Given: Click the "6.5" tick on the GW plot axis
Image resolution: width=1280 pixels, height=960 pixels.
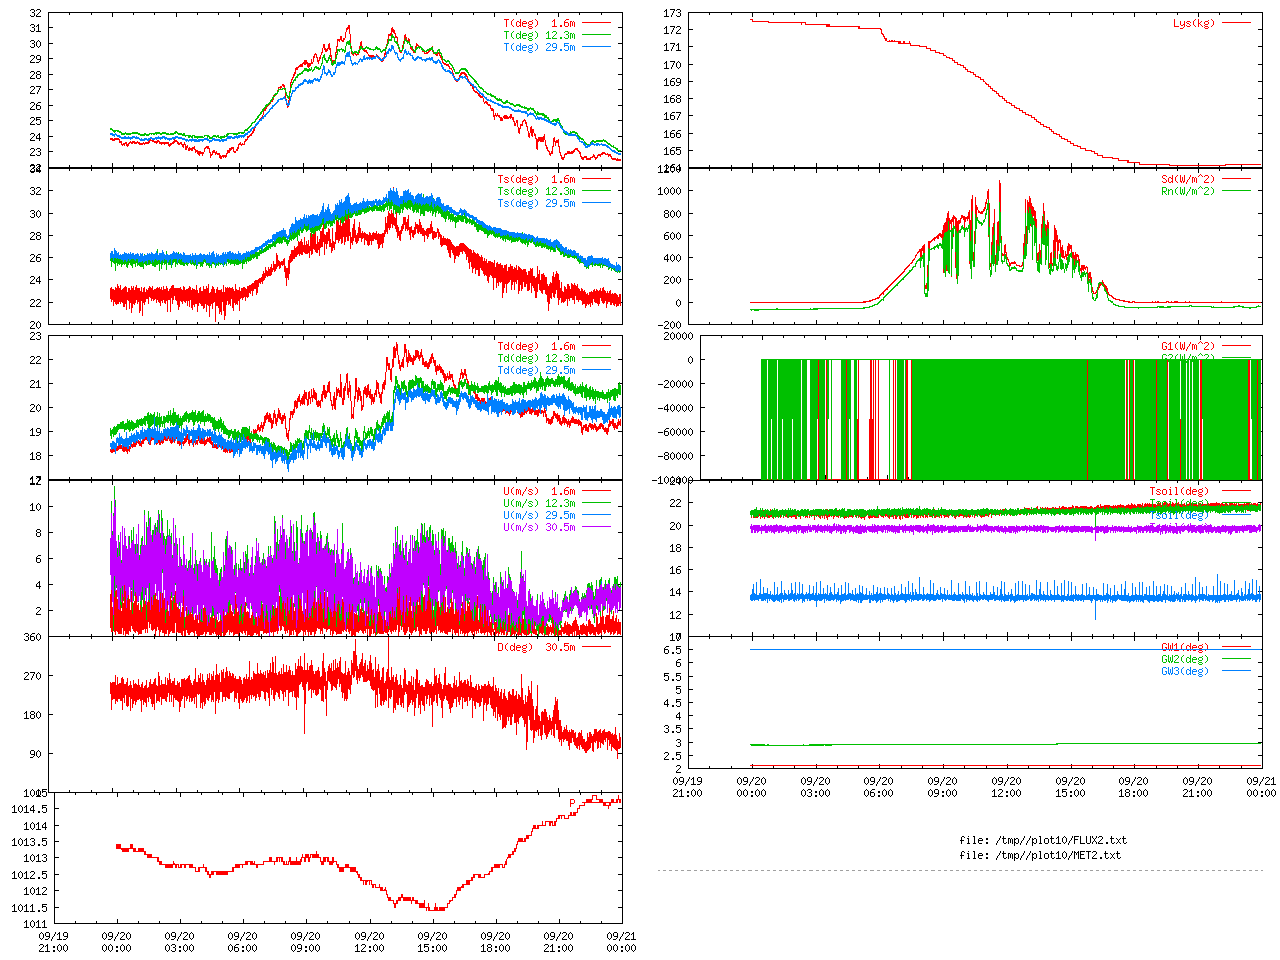Looking at the screenshot, I should (673, 650).
